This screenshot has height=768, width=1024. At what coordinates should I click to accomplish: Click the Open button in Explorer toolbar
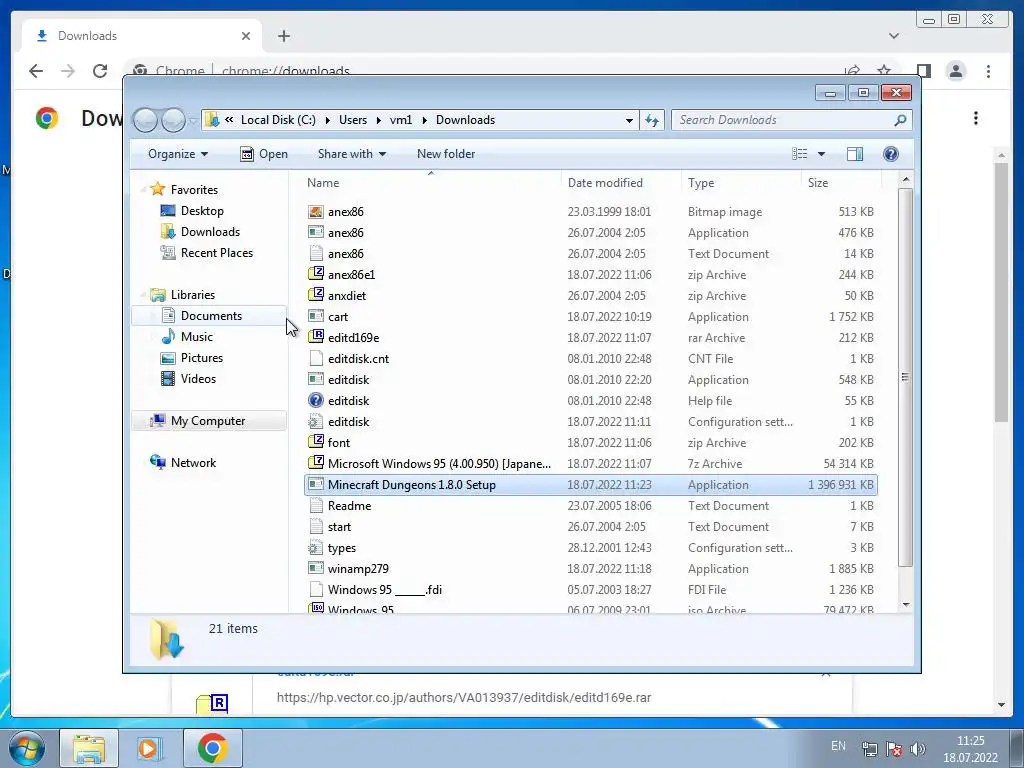(264, 154)
